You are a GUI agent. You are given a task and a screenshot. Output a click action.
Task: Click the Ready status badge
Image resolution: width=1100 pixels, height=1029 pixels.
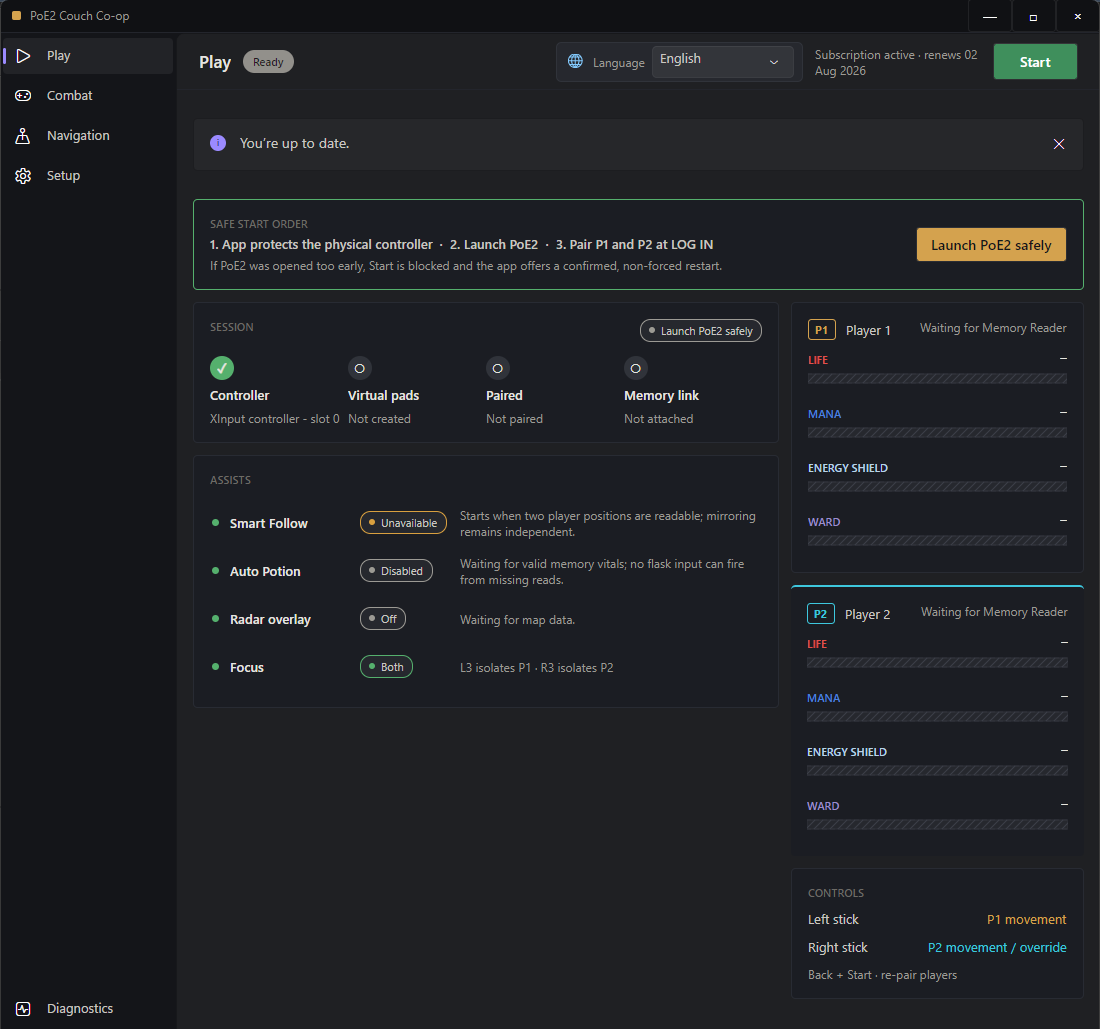point(268,62)
